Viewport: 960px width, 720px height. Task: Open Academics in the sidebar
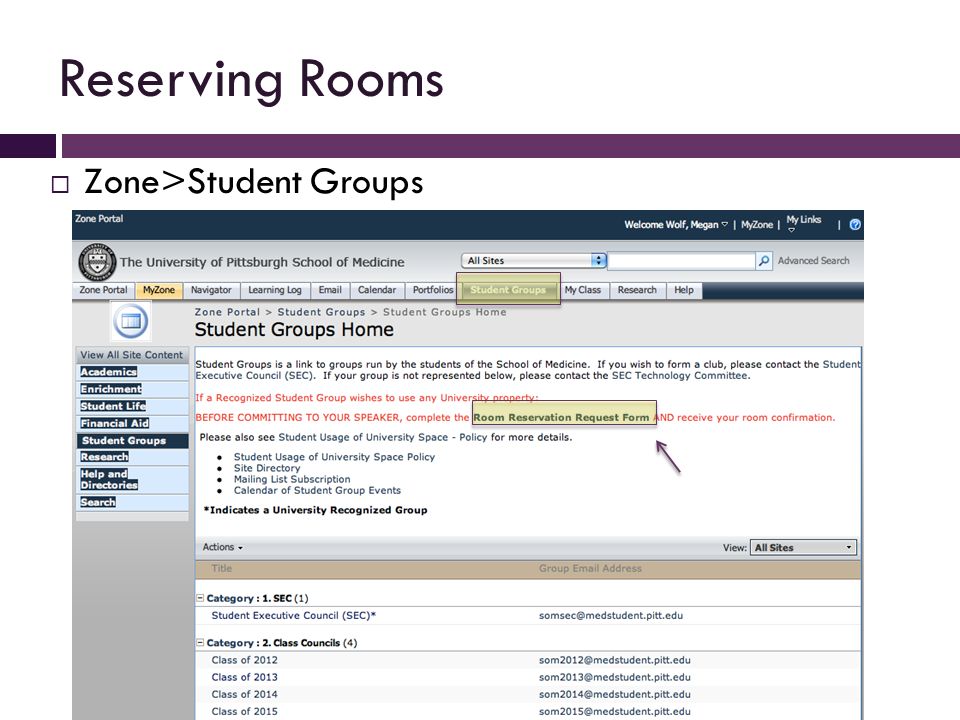point(108,372)
